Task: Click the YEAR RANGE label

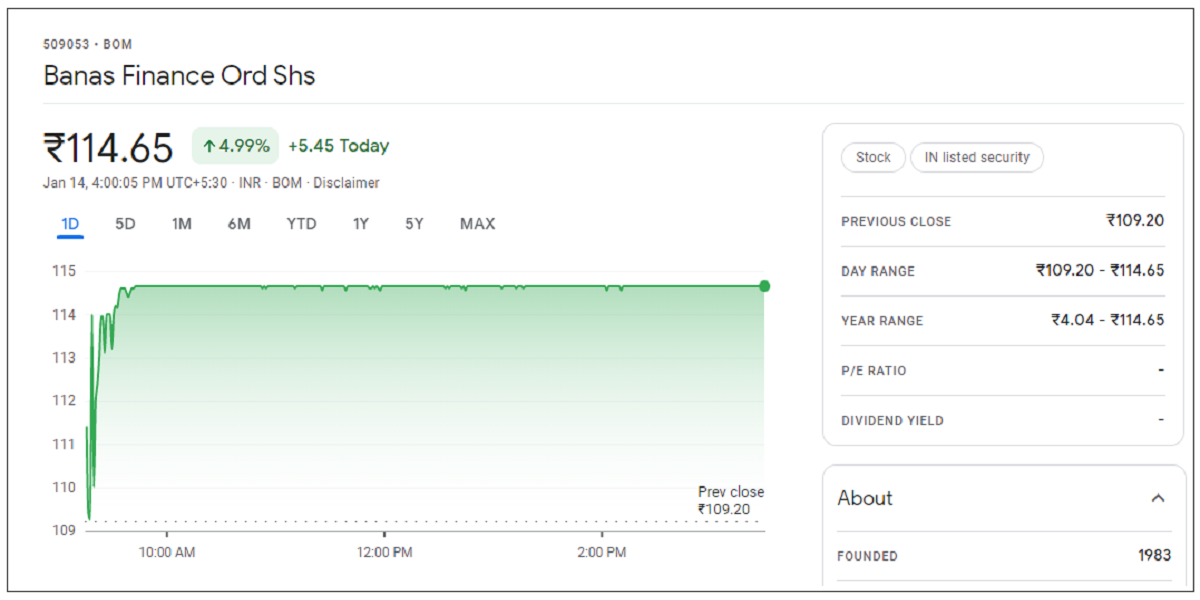Action: click(x=882, y=321)
